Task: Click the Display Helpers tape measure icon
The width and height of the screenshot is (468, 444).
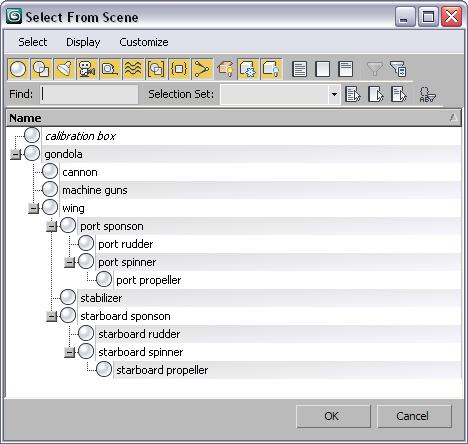Action: (x=110, y=69)
